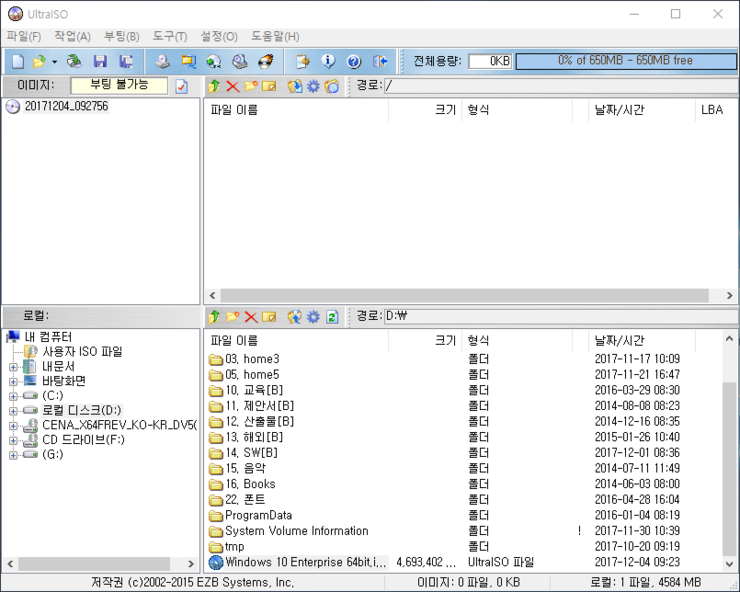740x592 pixels.
Task: Click the Convert image format icon
Action: (189, 61)
